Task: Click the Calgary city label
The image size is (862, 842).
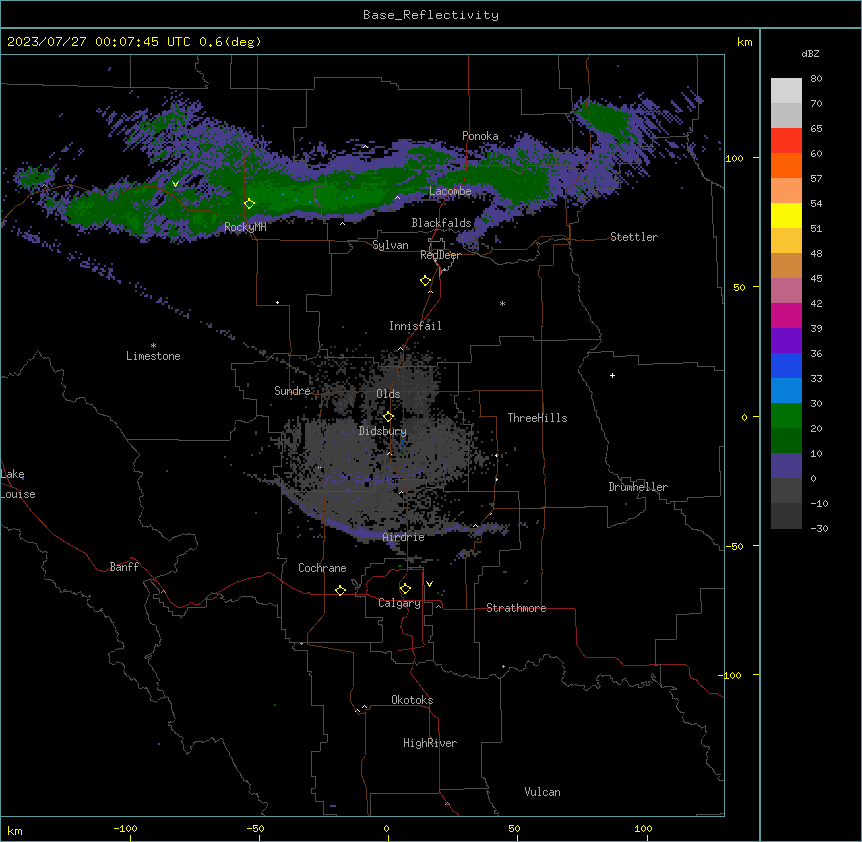Action: [399, 603]
